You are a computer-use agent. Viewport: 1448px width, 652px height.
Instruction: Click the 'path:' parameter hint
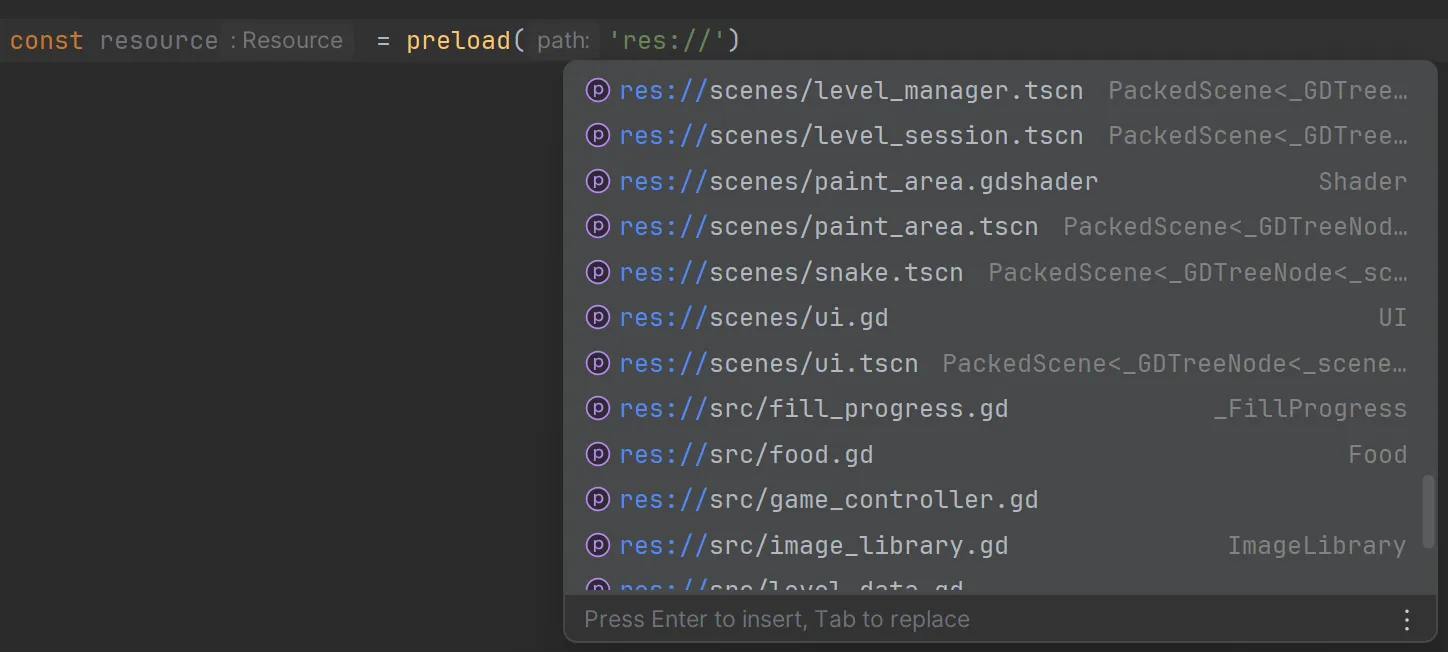point(563,41)
